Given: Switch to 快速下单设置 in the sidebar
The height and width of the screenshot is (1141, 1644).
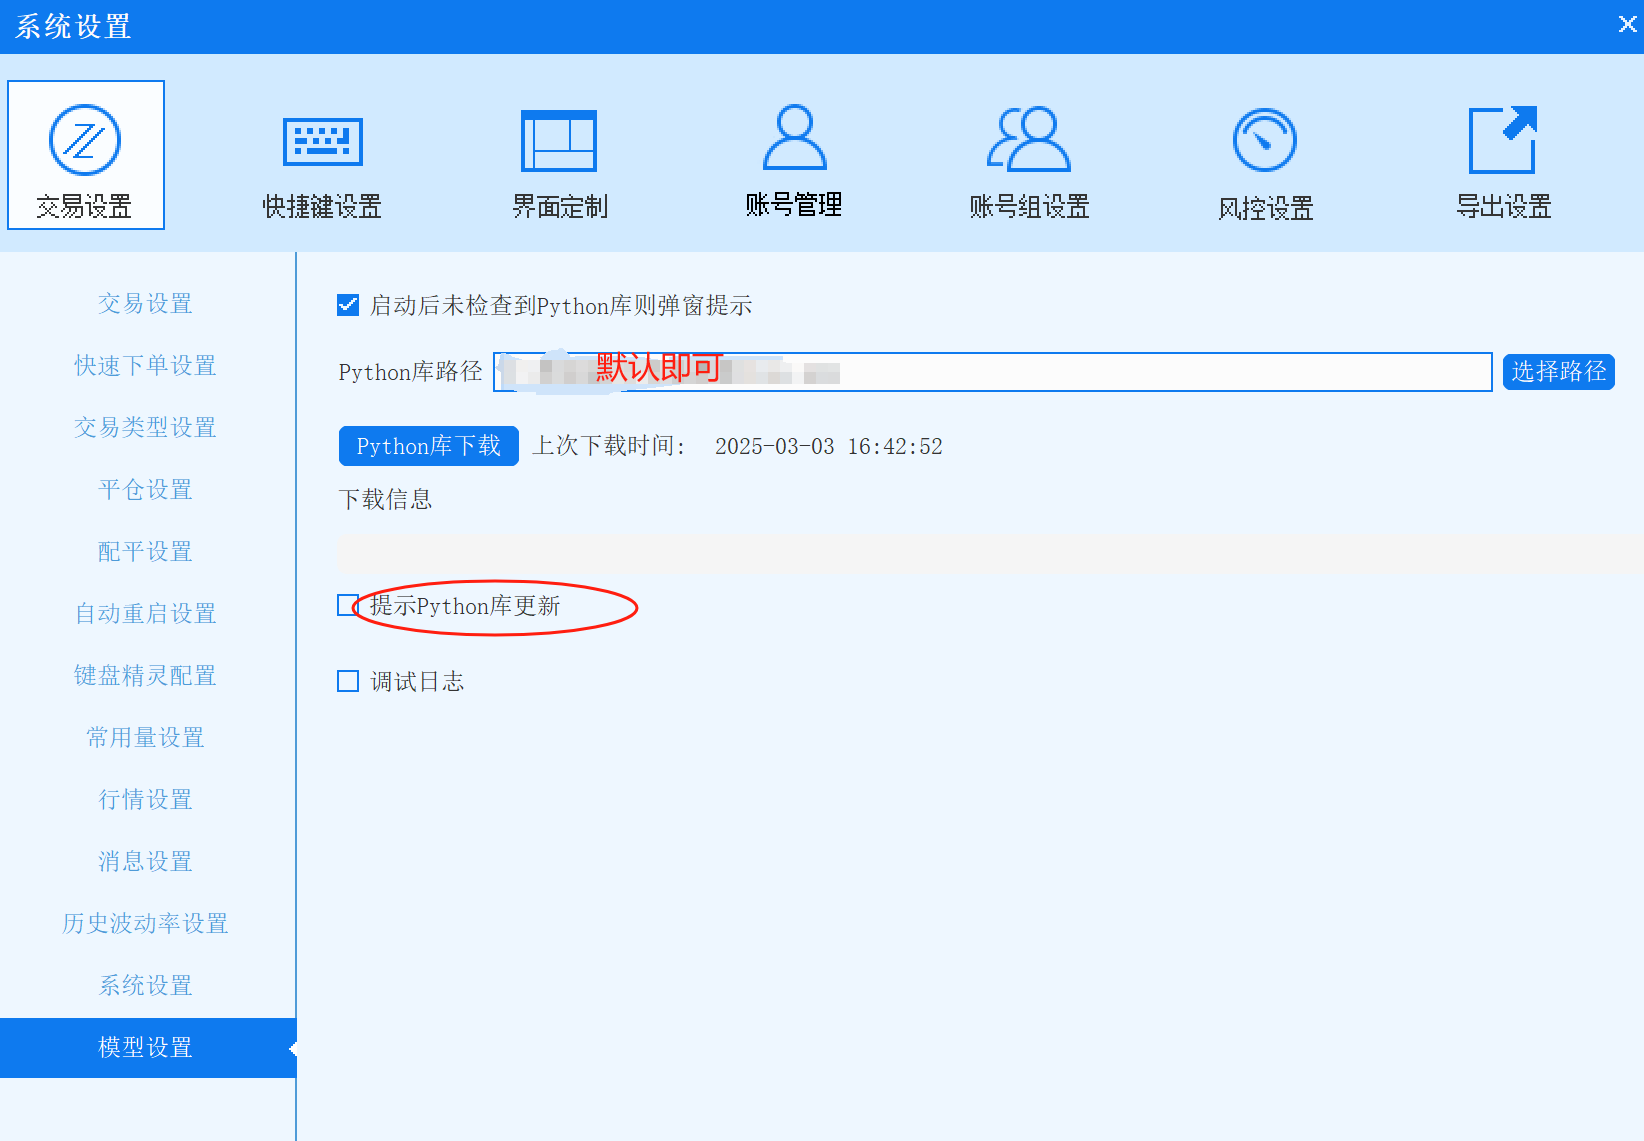Looking at the screenshot, I should 145,365.
